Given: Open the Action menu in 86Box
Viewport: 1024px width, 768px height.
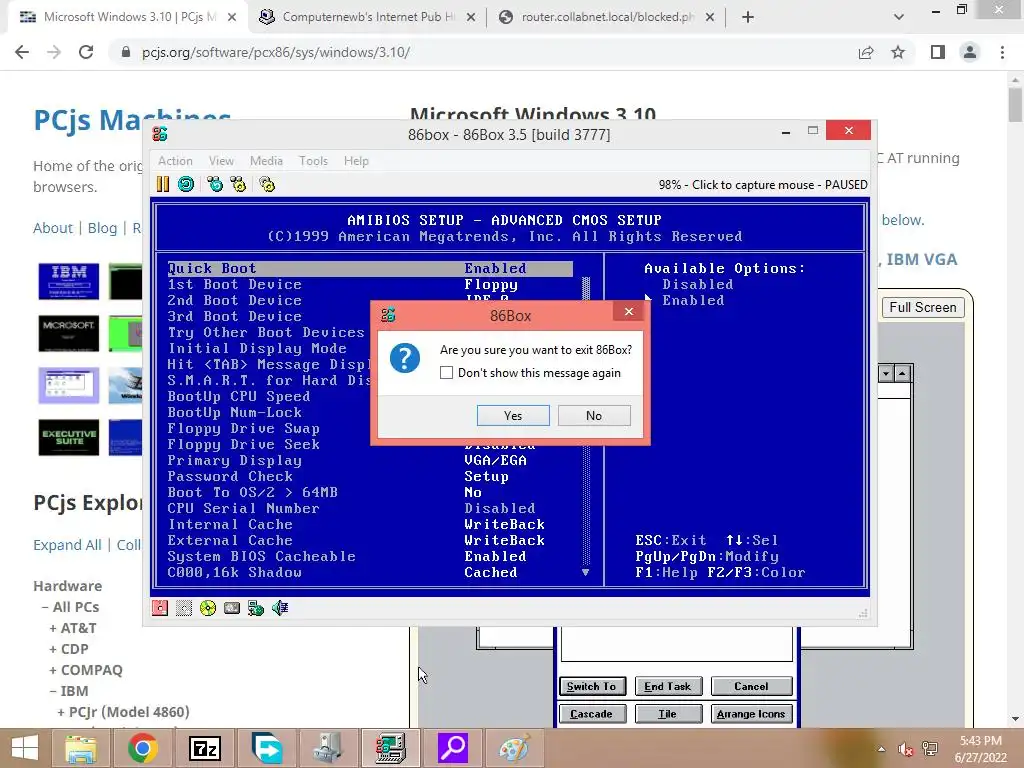Looking at the screenshot, I should pyautogui.click(x=175, y=161).
